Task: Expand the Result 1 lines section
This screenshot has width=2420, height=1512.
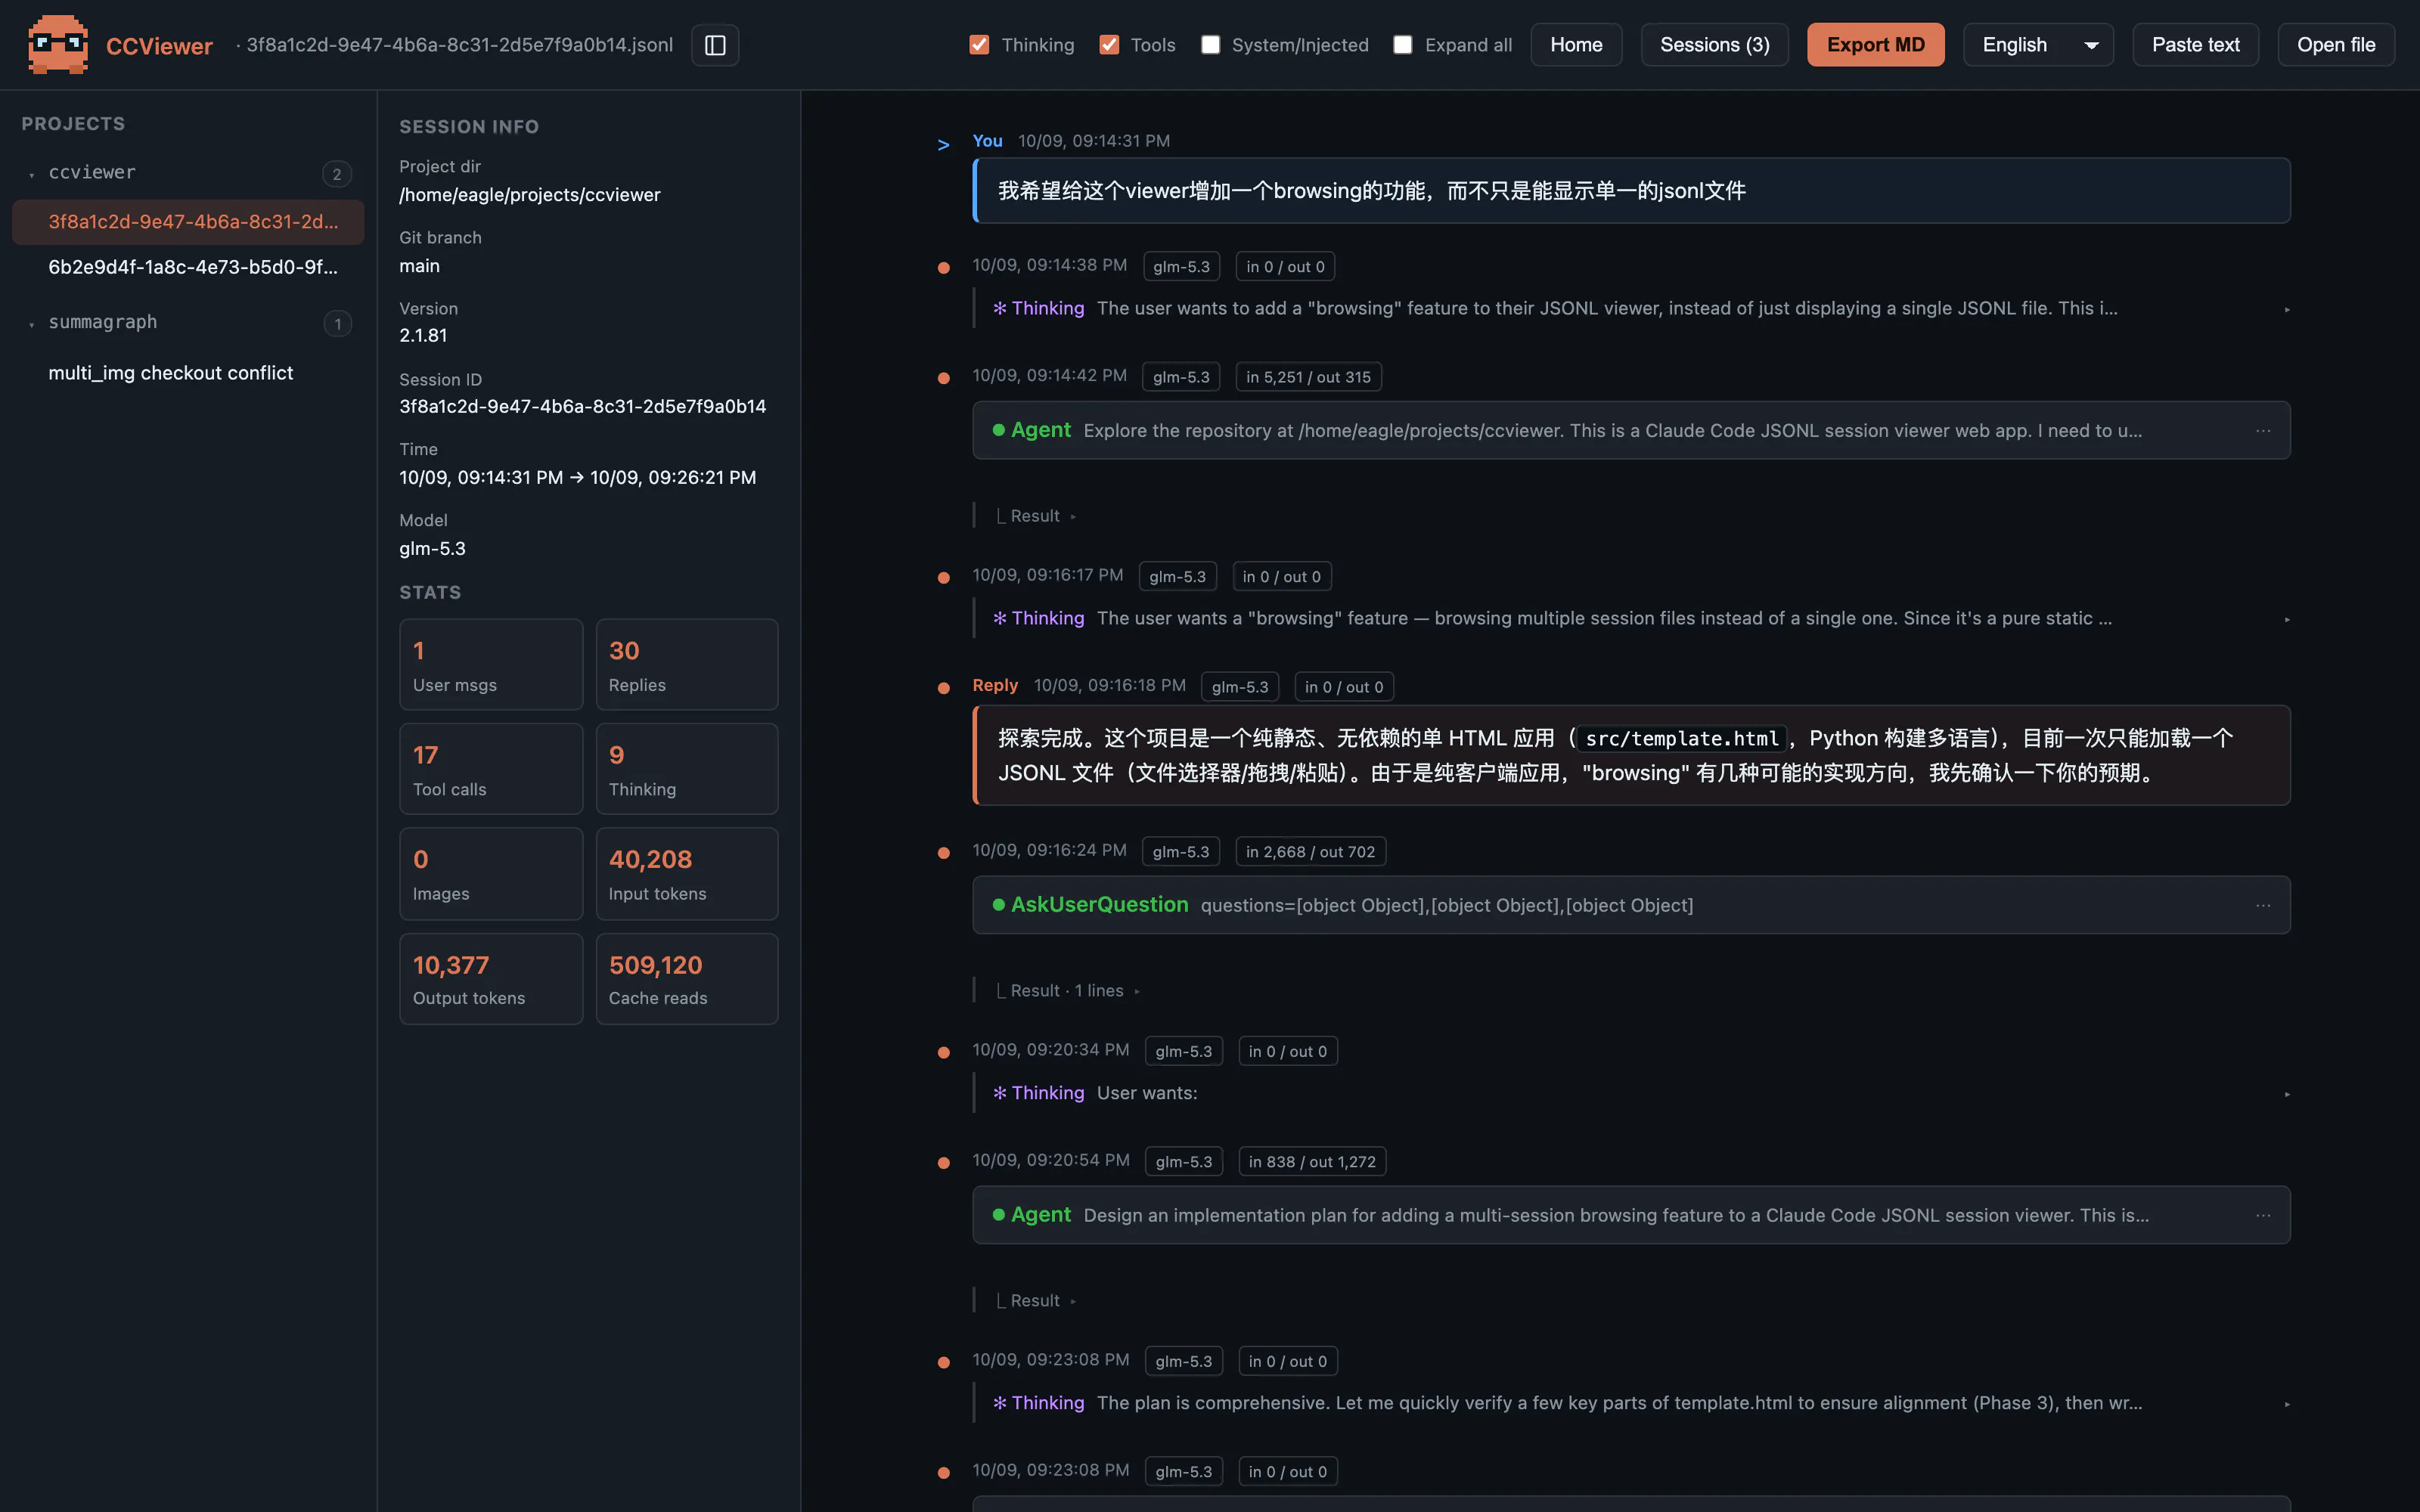Action: coord(1068,991)
